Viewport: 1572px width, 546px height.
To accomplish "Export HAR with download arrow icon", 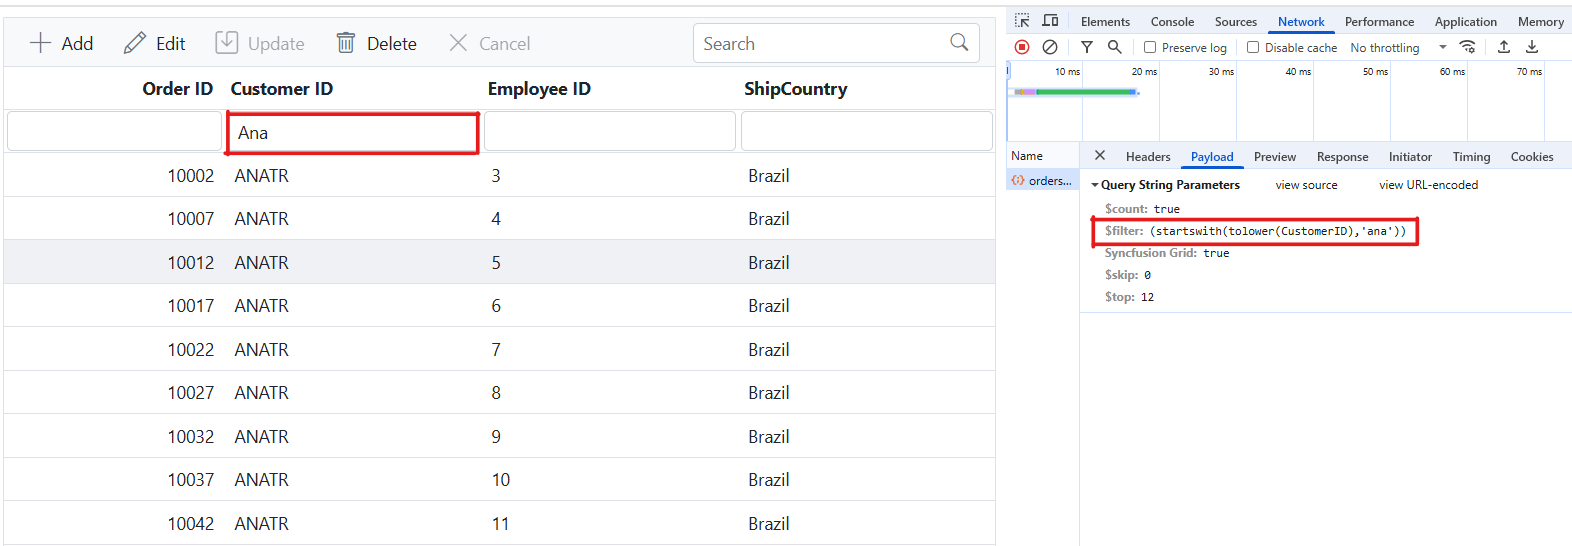I will (1532, 47).
